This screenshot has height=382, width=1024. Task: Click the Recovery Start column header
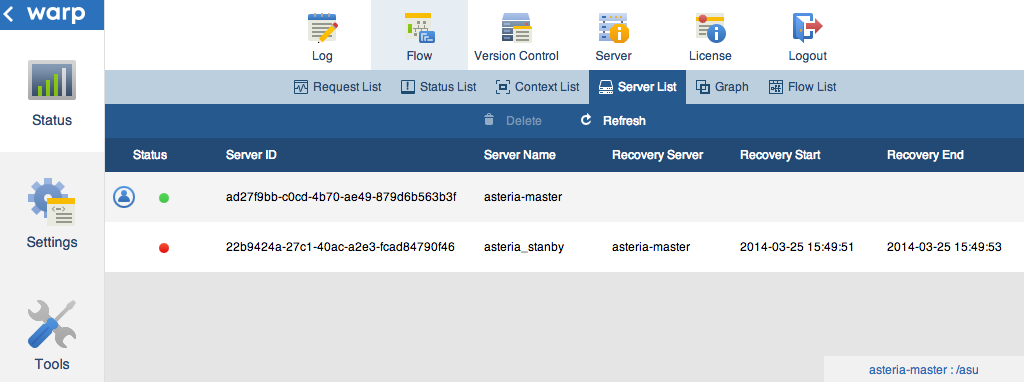780,155
